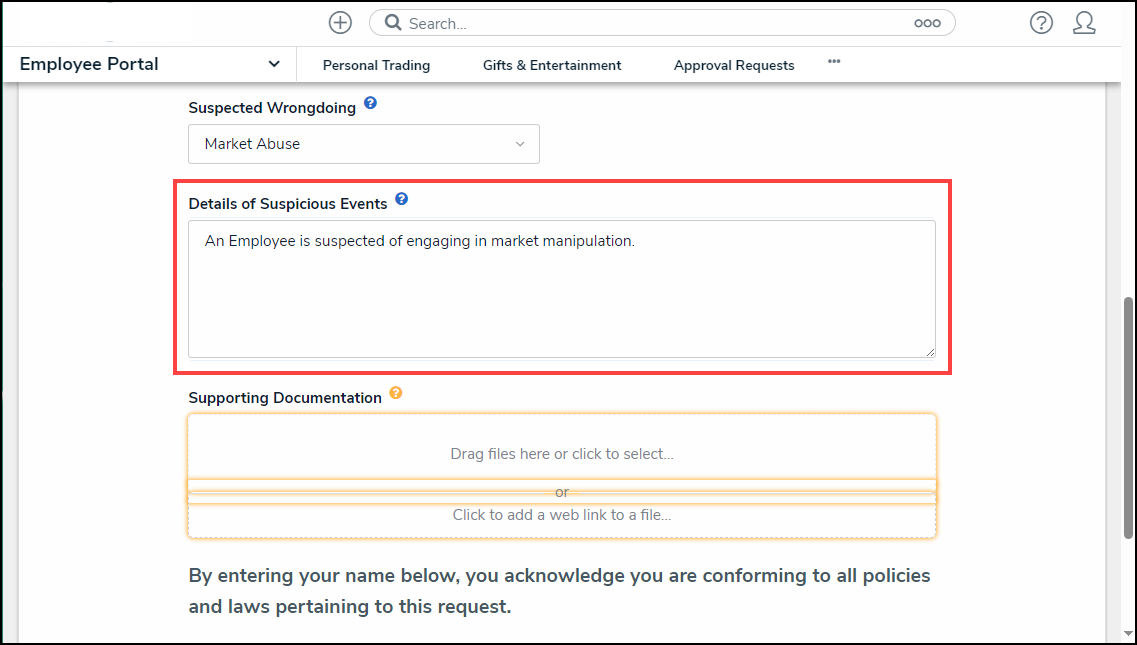Go to Gifts & Entertainment tab
1137x645 pixels.
(x=552, y=65)
